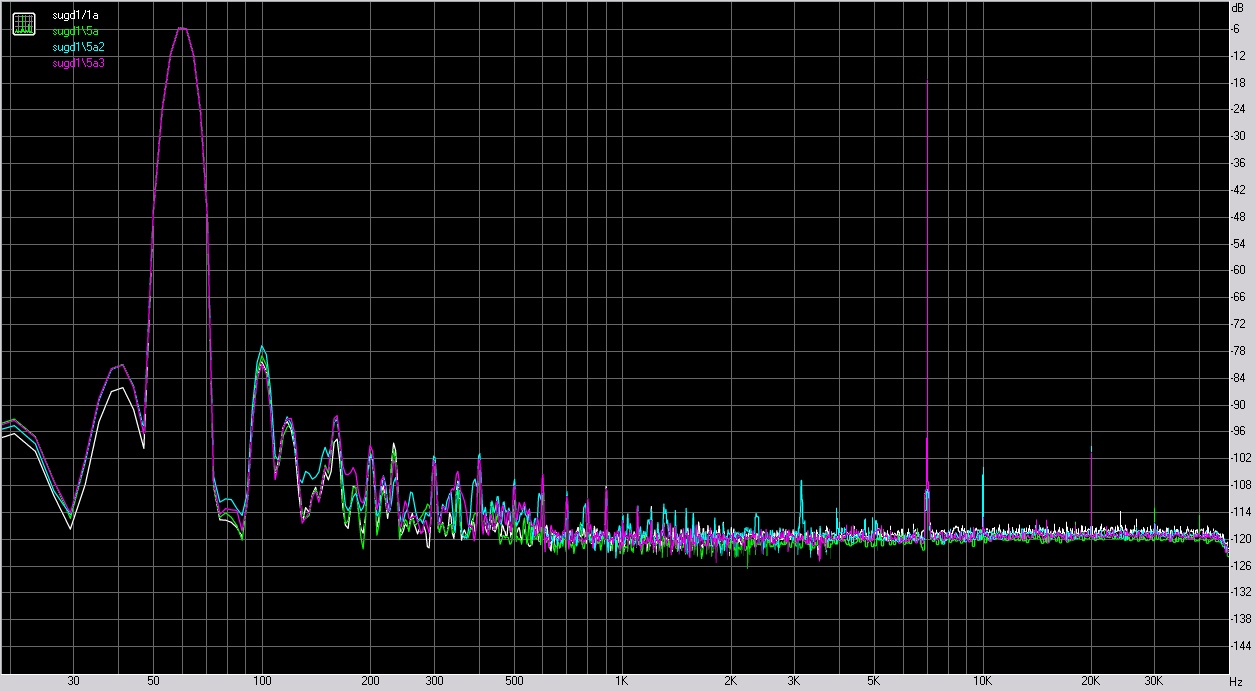This screenshot has width=1256, height=691.
Task: Click the -24 dB axis label
Action: pyautogui.click(x=1237, y=109)
